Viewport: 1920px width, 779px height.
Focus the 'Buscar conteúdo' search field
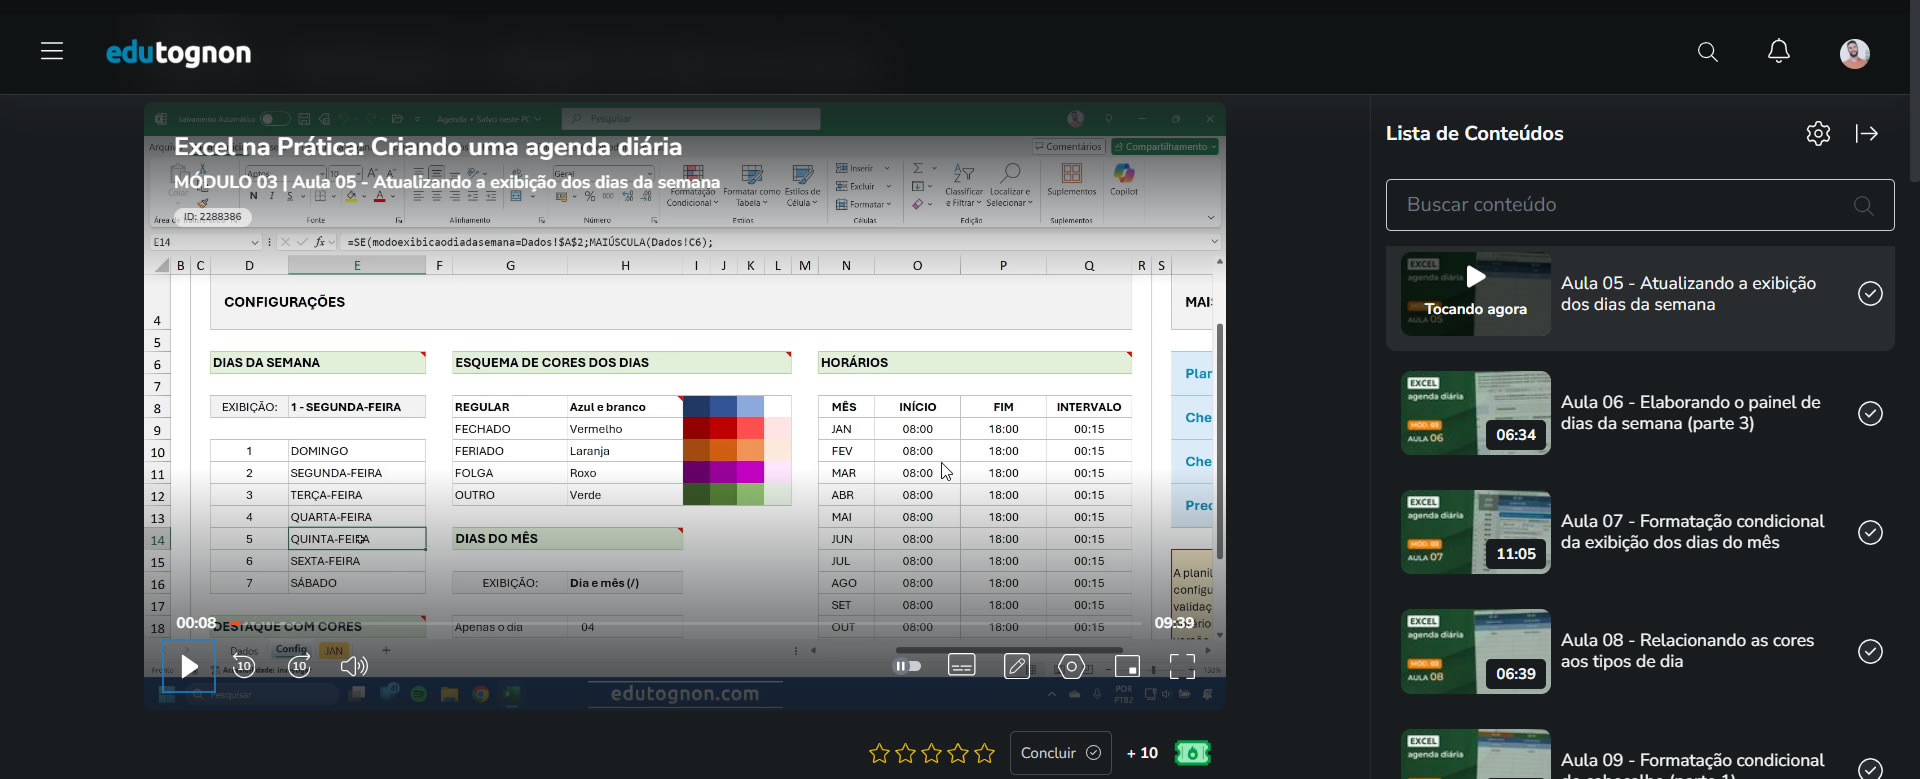coord(1640,205)
